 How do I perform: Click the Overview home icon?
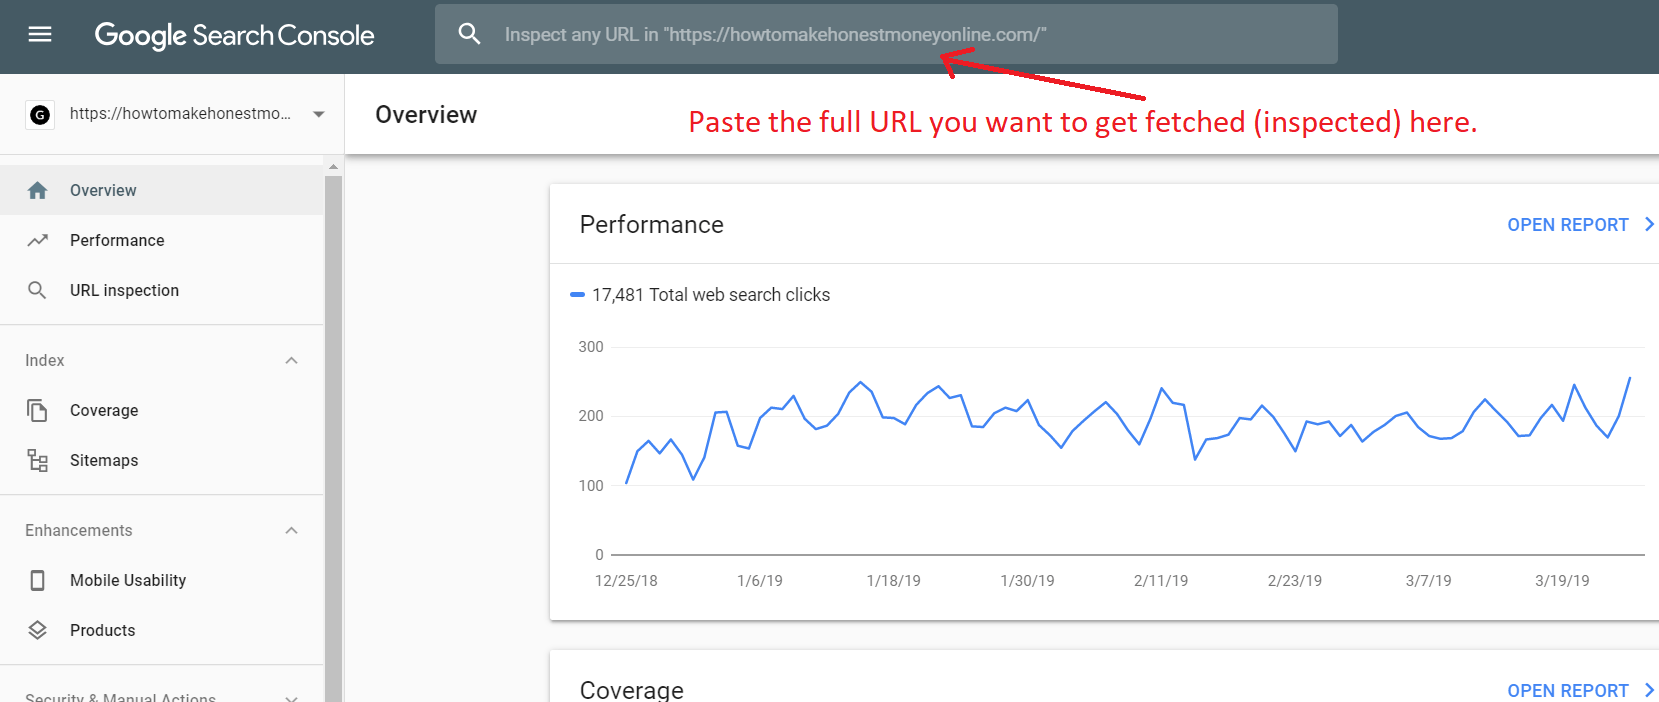click(x=38, y=190)
